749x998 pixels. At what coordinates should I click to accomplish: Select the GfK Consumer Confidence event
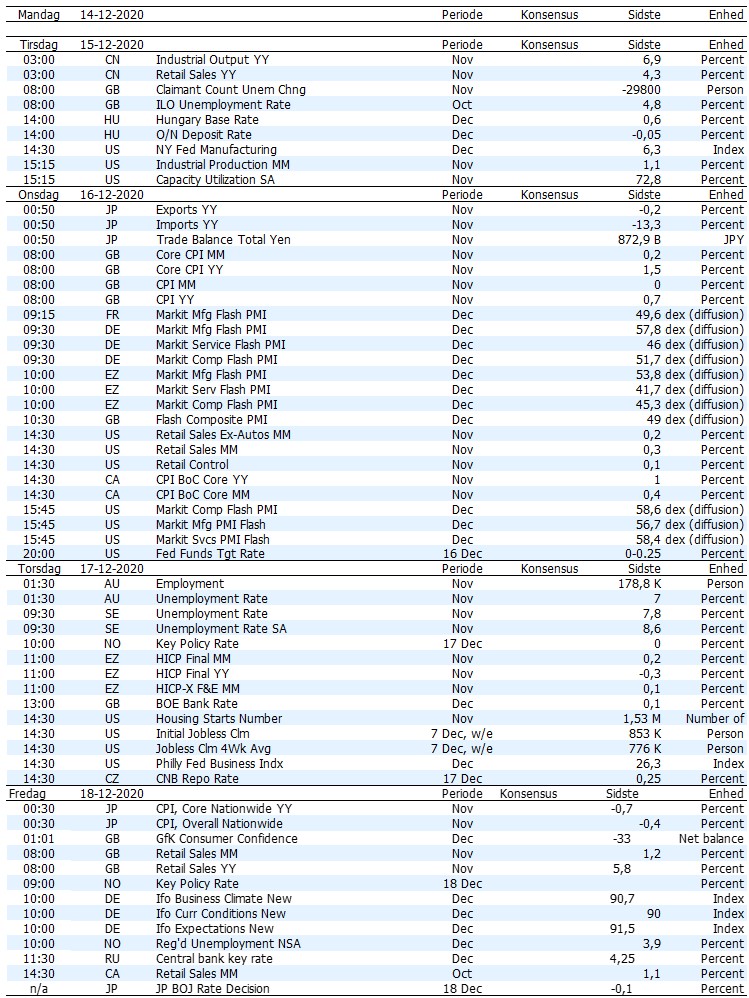pos(227,839)
